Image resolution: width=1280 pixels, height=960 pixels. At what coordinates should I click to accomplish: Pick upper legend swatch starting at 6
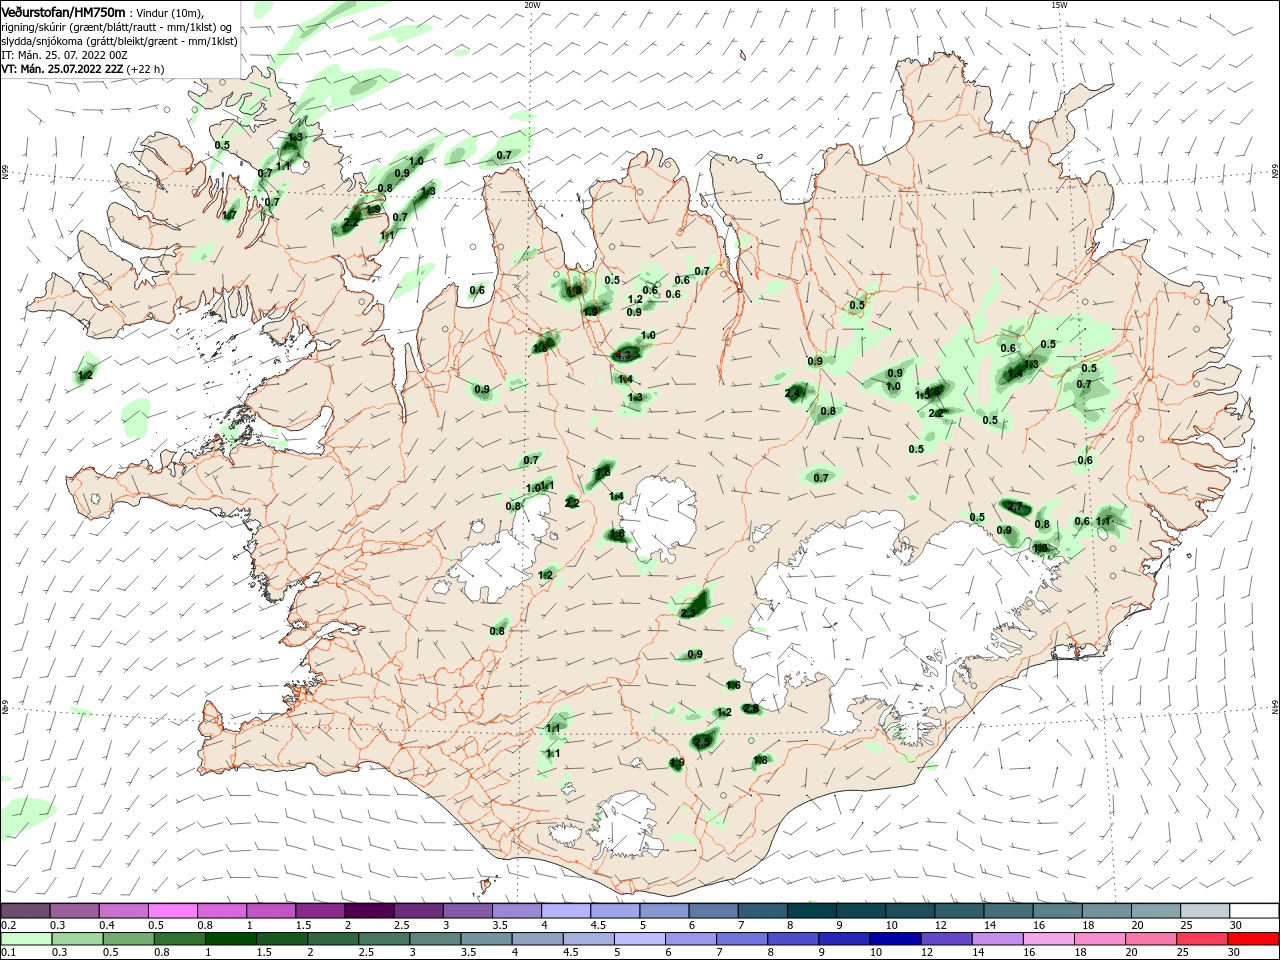tap(712, 910)
